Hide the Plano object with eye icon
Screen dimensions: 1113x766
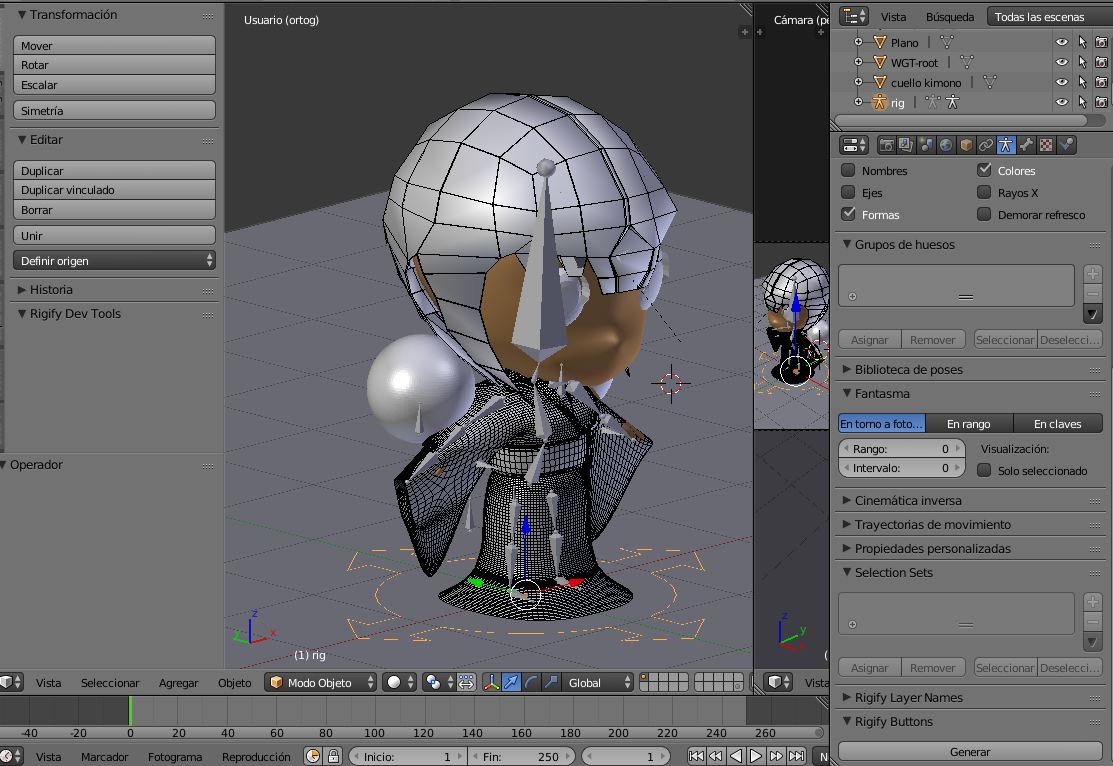tap(1061, 42)
